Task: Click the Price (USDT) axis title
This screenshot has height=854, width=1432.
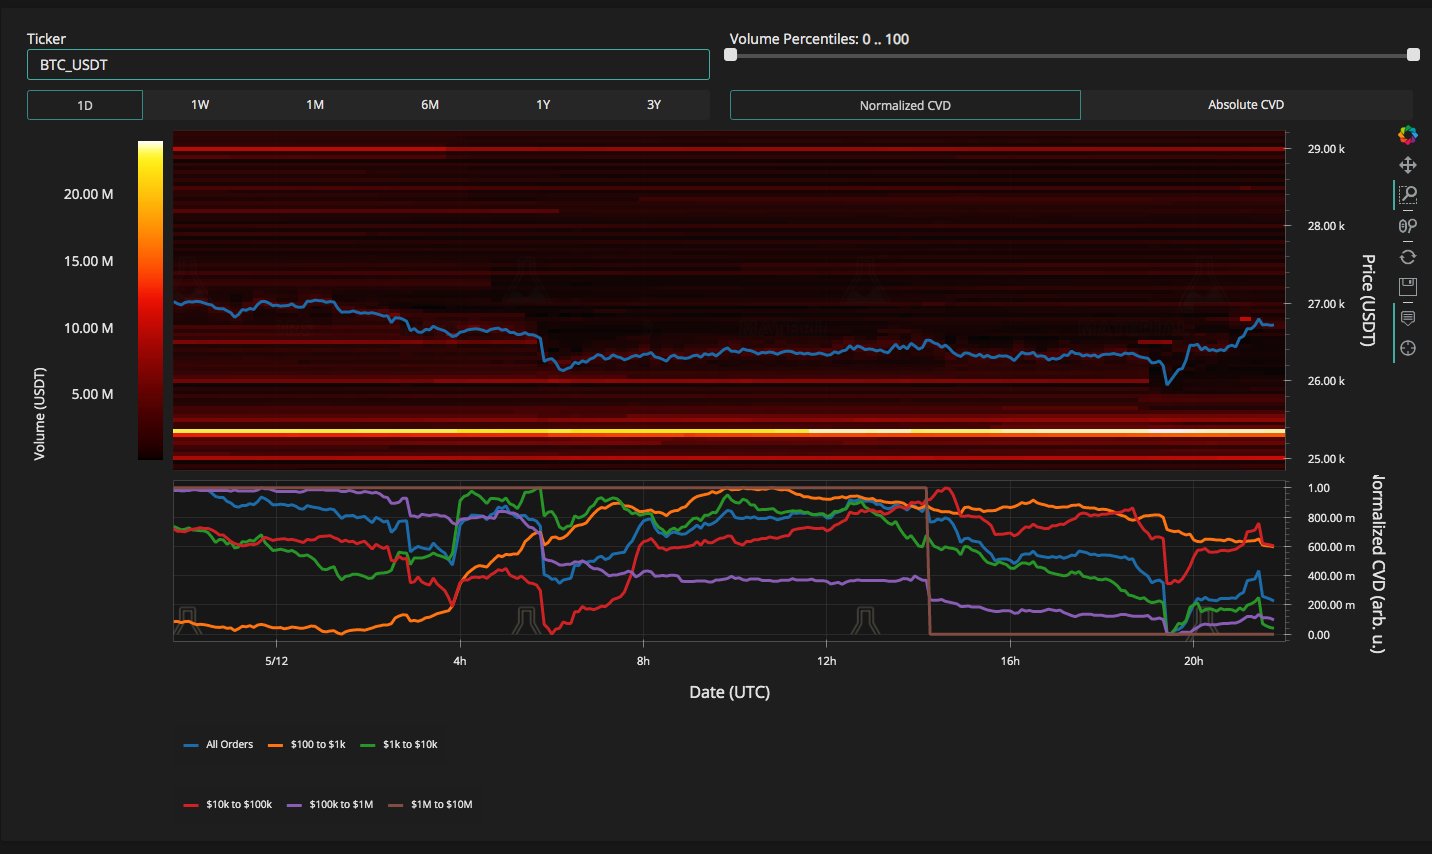Action: click(x=1369, y=300)
